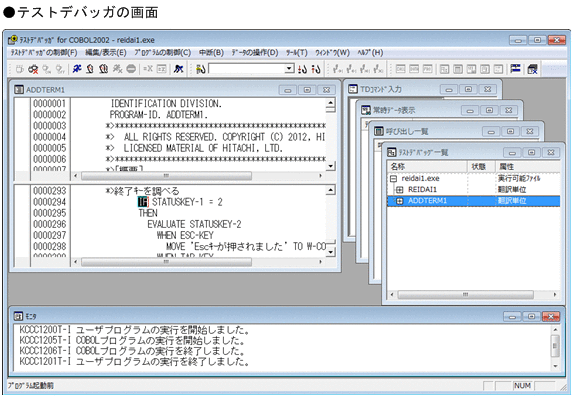The height and width of the screenshot is (399, 575).
Task: Click 'EVALUATE STATUSKEY-2' source line
Action: point(194,224)
